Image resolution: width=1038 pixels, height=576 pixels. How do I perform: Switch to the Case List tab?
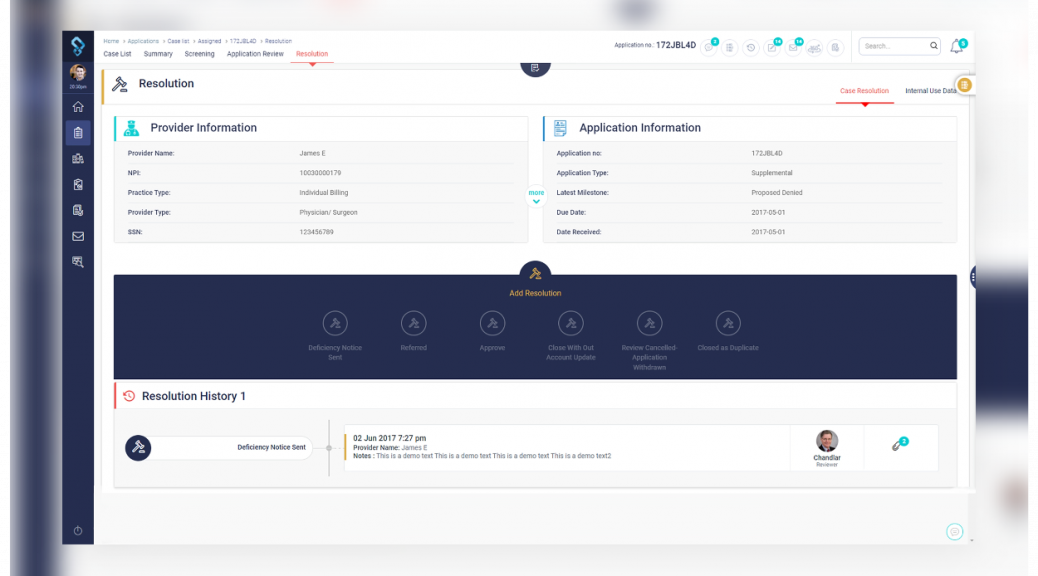(117, 54)
